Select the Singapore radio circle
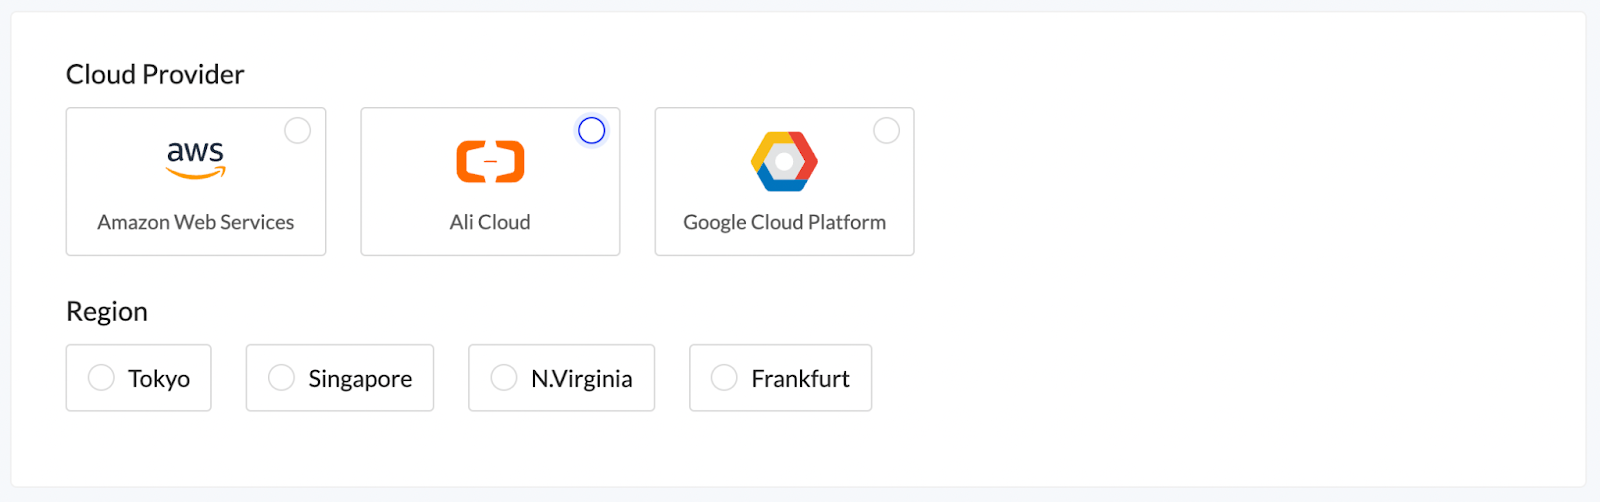The width and height of the screenshot is (1600, 502). click(x=281, y=377)
